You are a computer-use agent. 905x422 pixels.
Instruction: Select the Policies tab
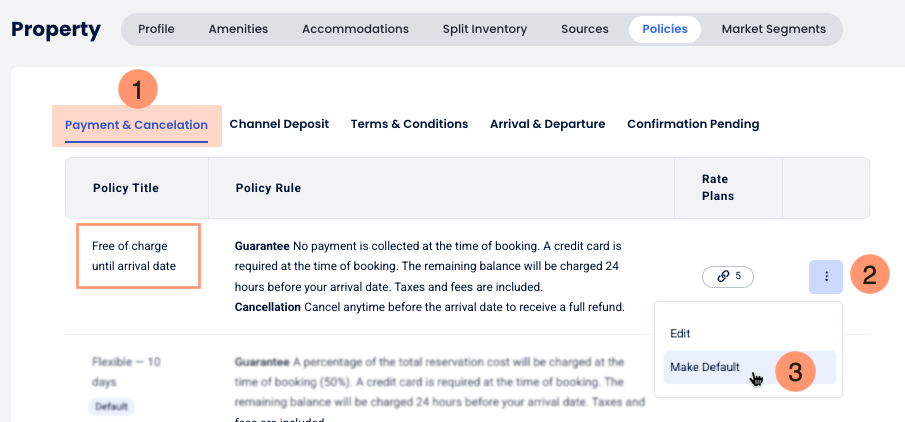click(665, 29)
